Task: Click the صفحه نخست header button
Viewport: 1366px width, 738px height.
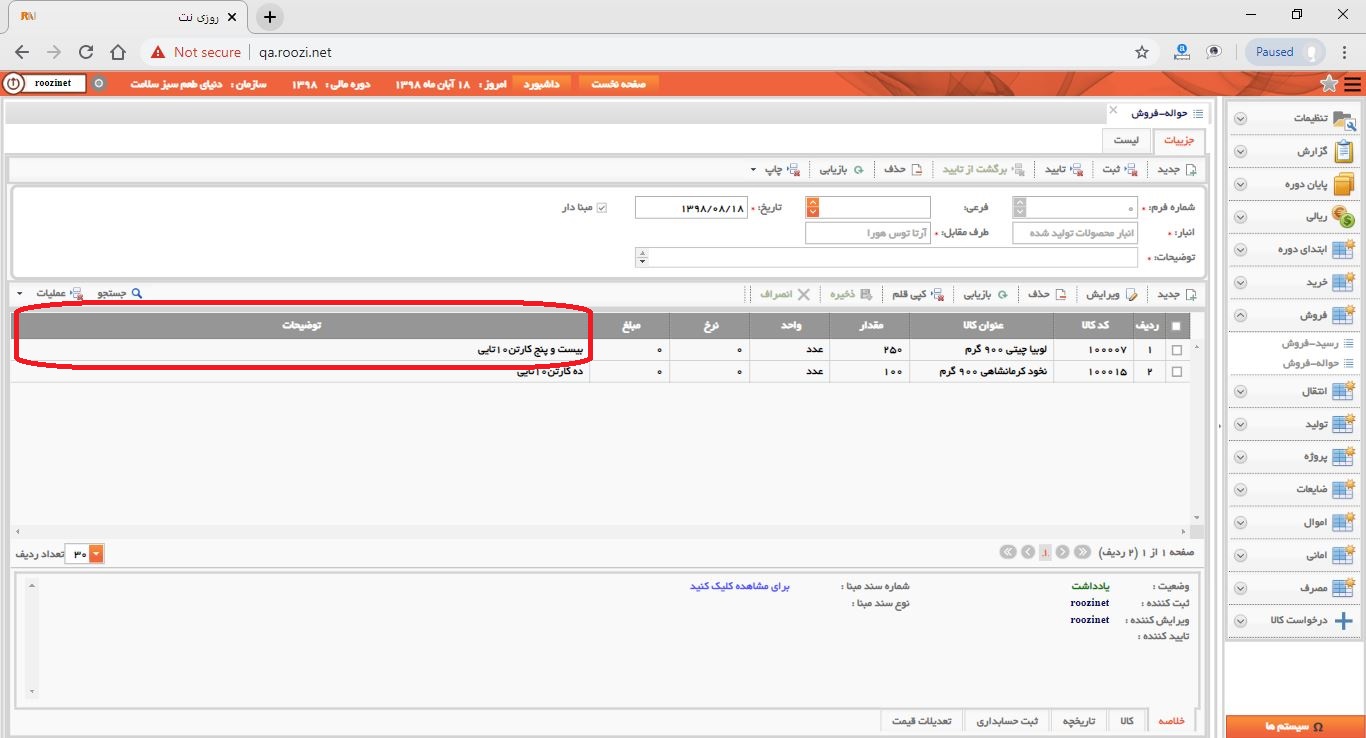Action: [x=619, y=84]
